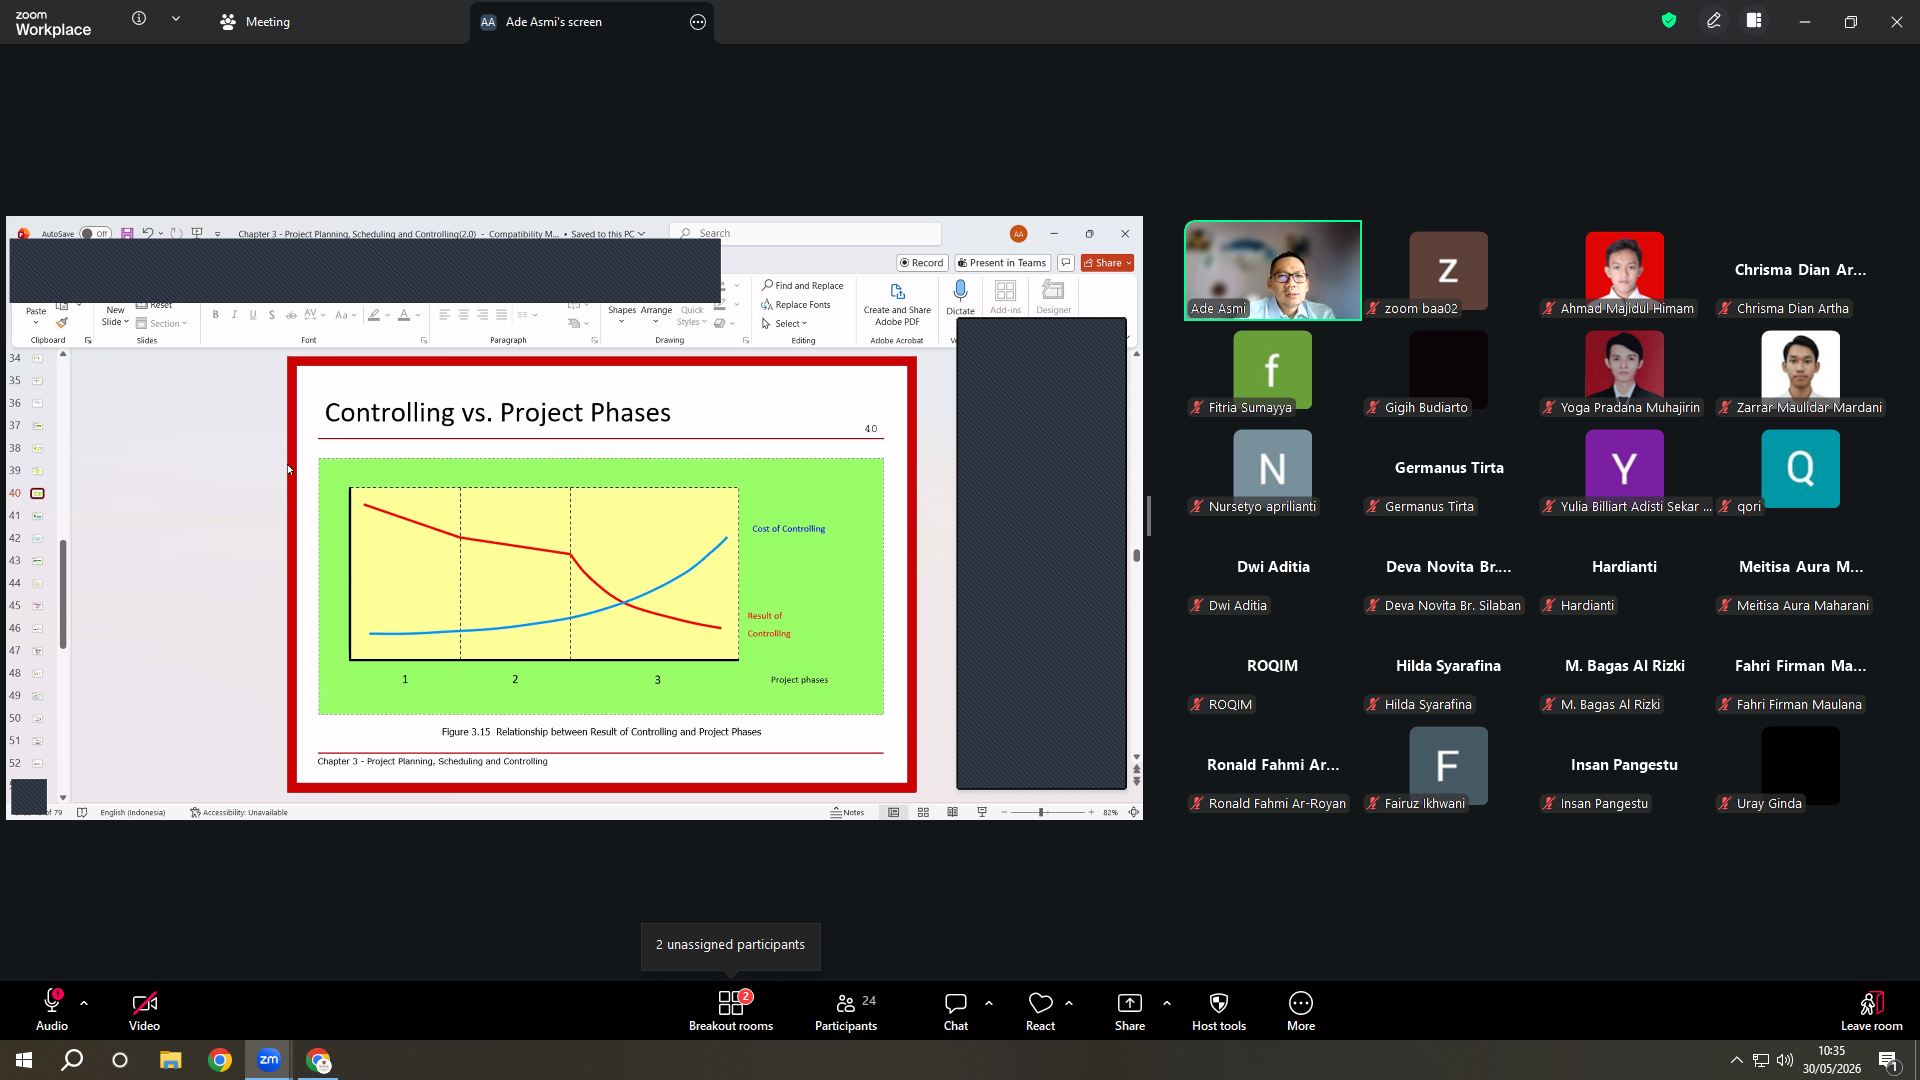
Task: Switch to the Meeting tab
Action: pos(256,22)
